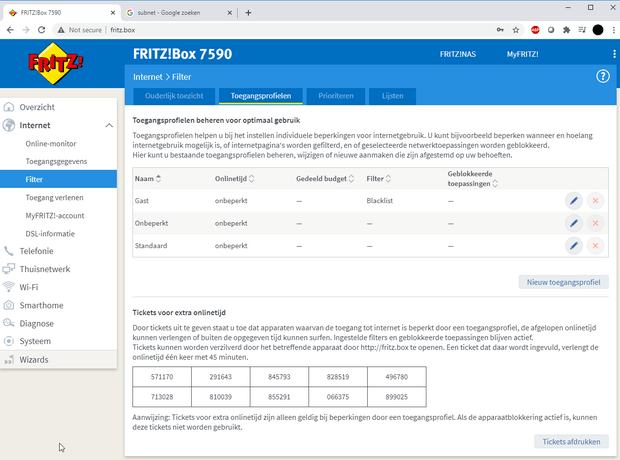
Task: Sort by Geblokkeerde toepassingen
Action: tap(473, 179)
